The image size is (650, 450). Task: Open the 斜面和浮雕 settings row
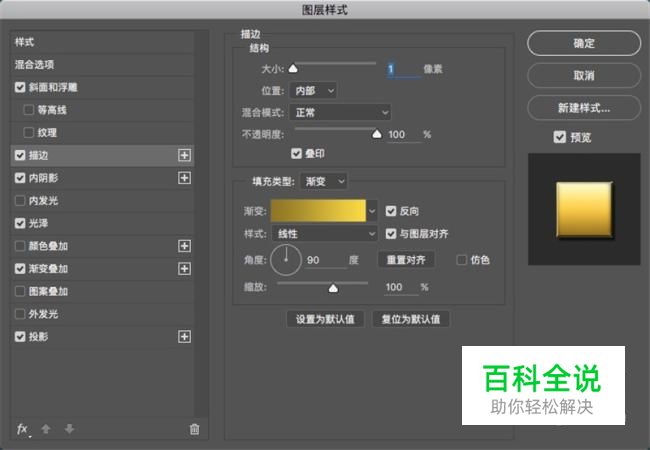102,87
